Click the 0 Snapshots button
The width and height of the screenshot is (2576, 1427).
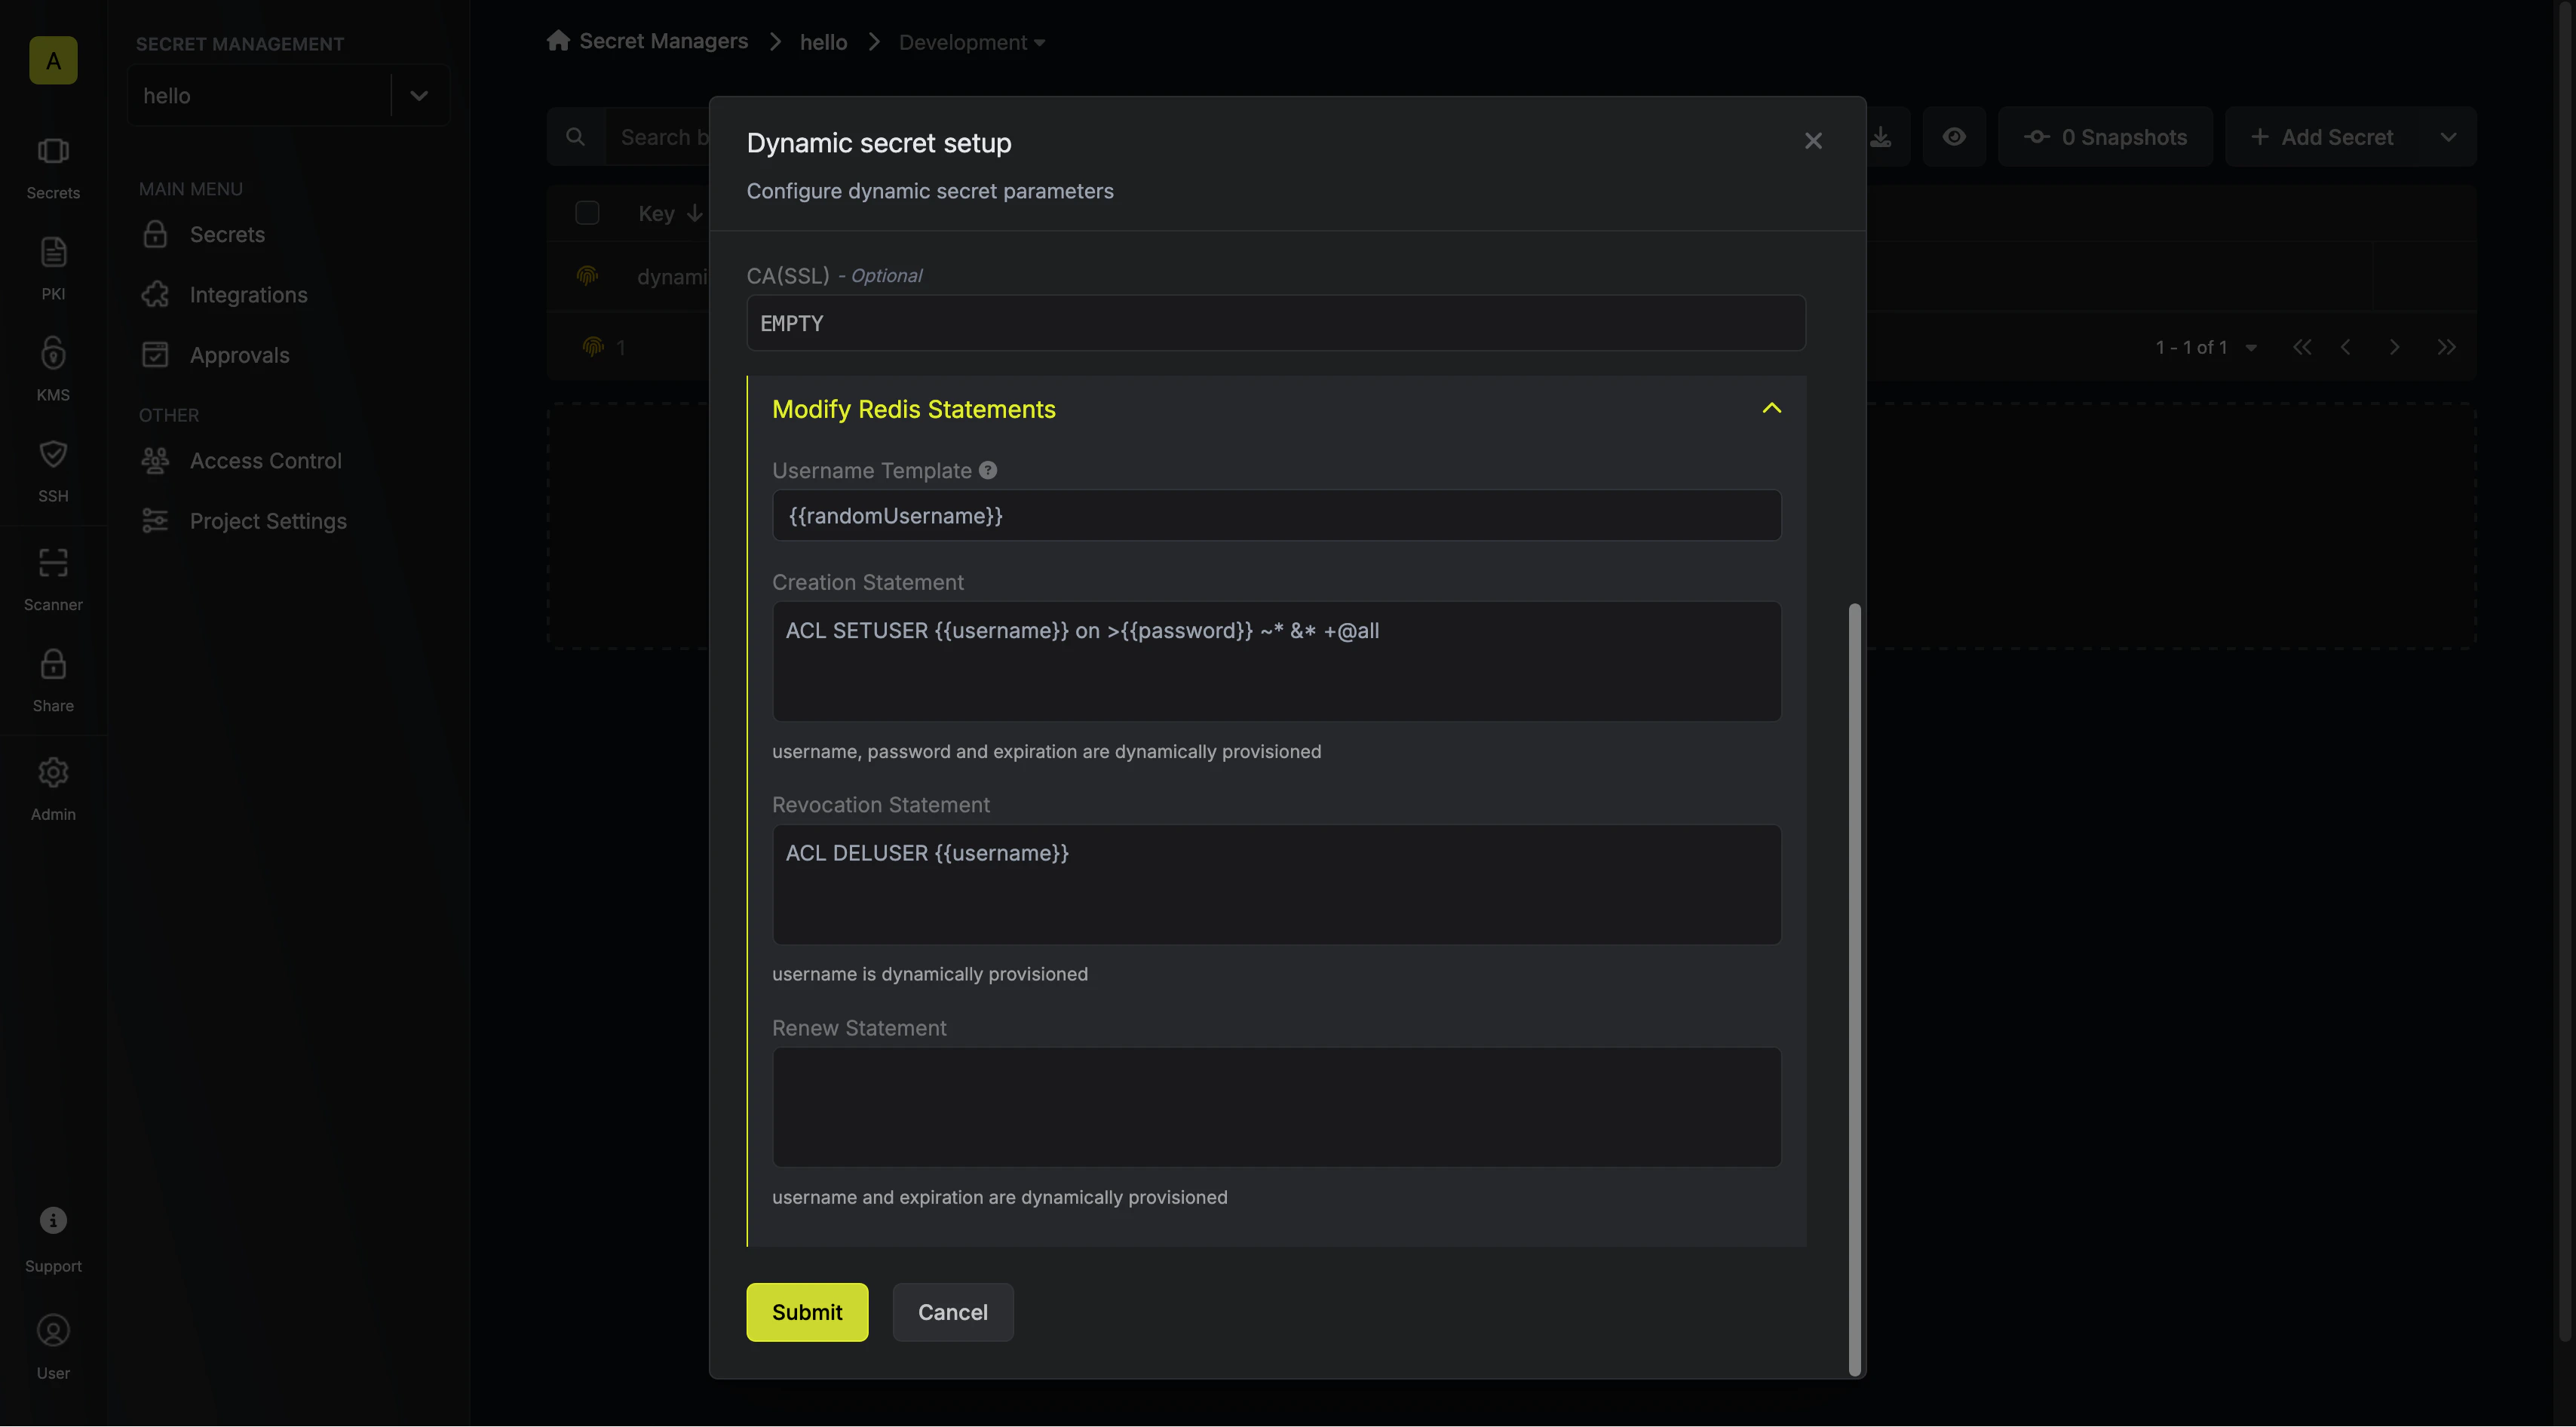(x=2105, y=137)
